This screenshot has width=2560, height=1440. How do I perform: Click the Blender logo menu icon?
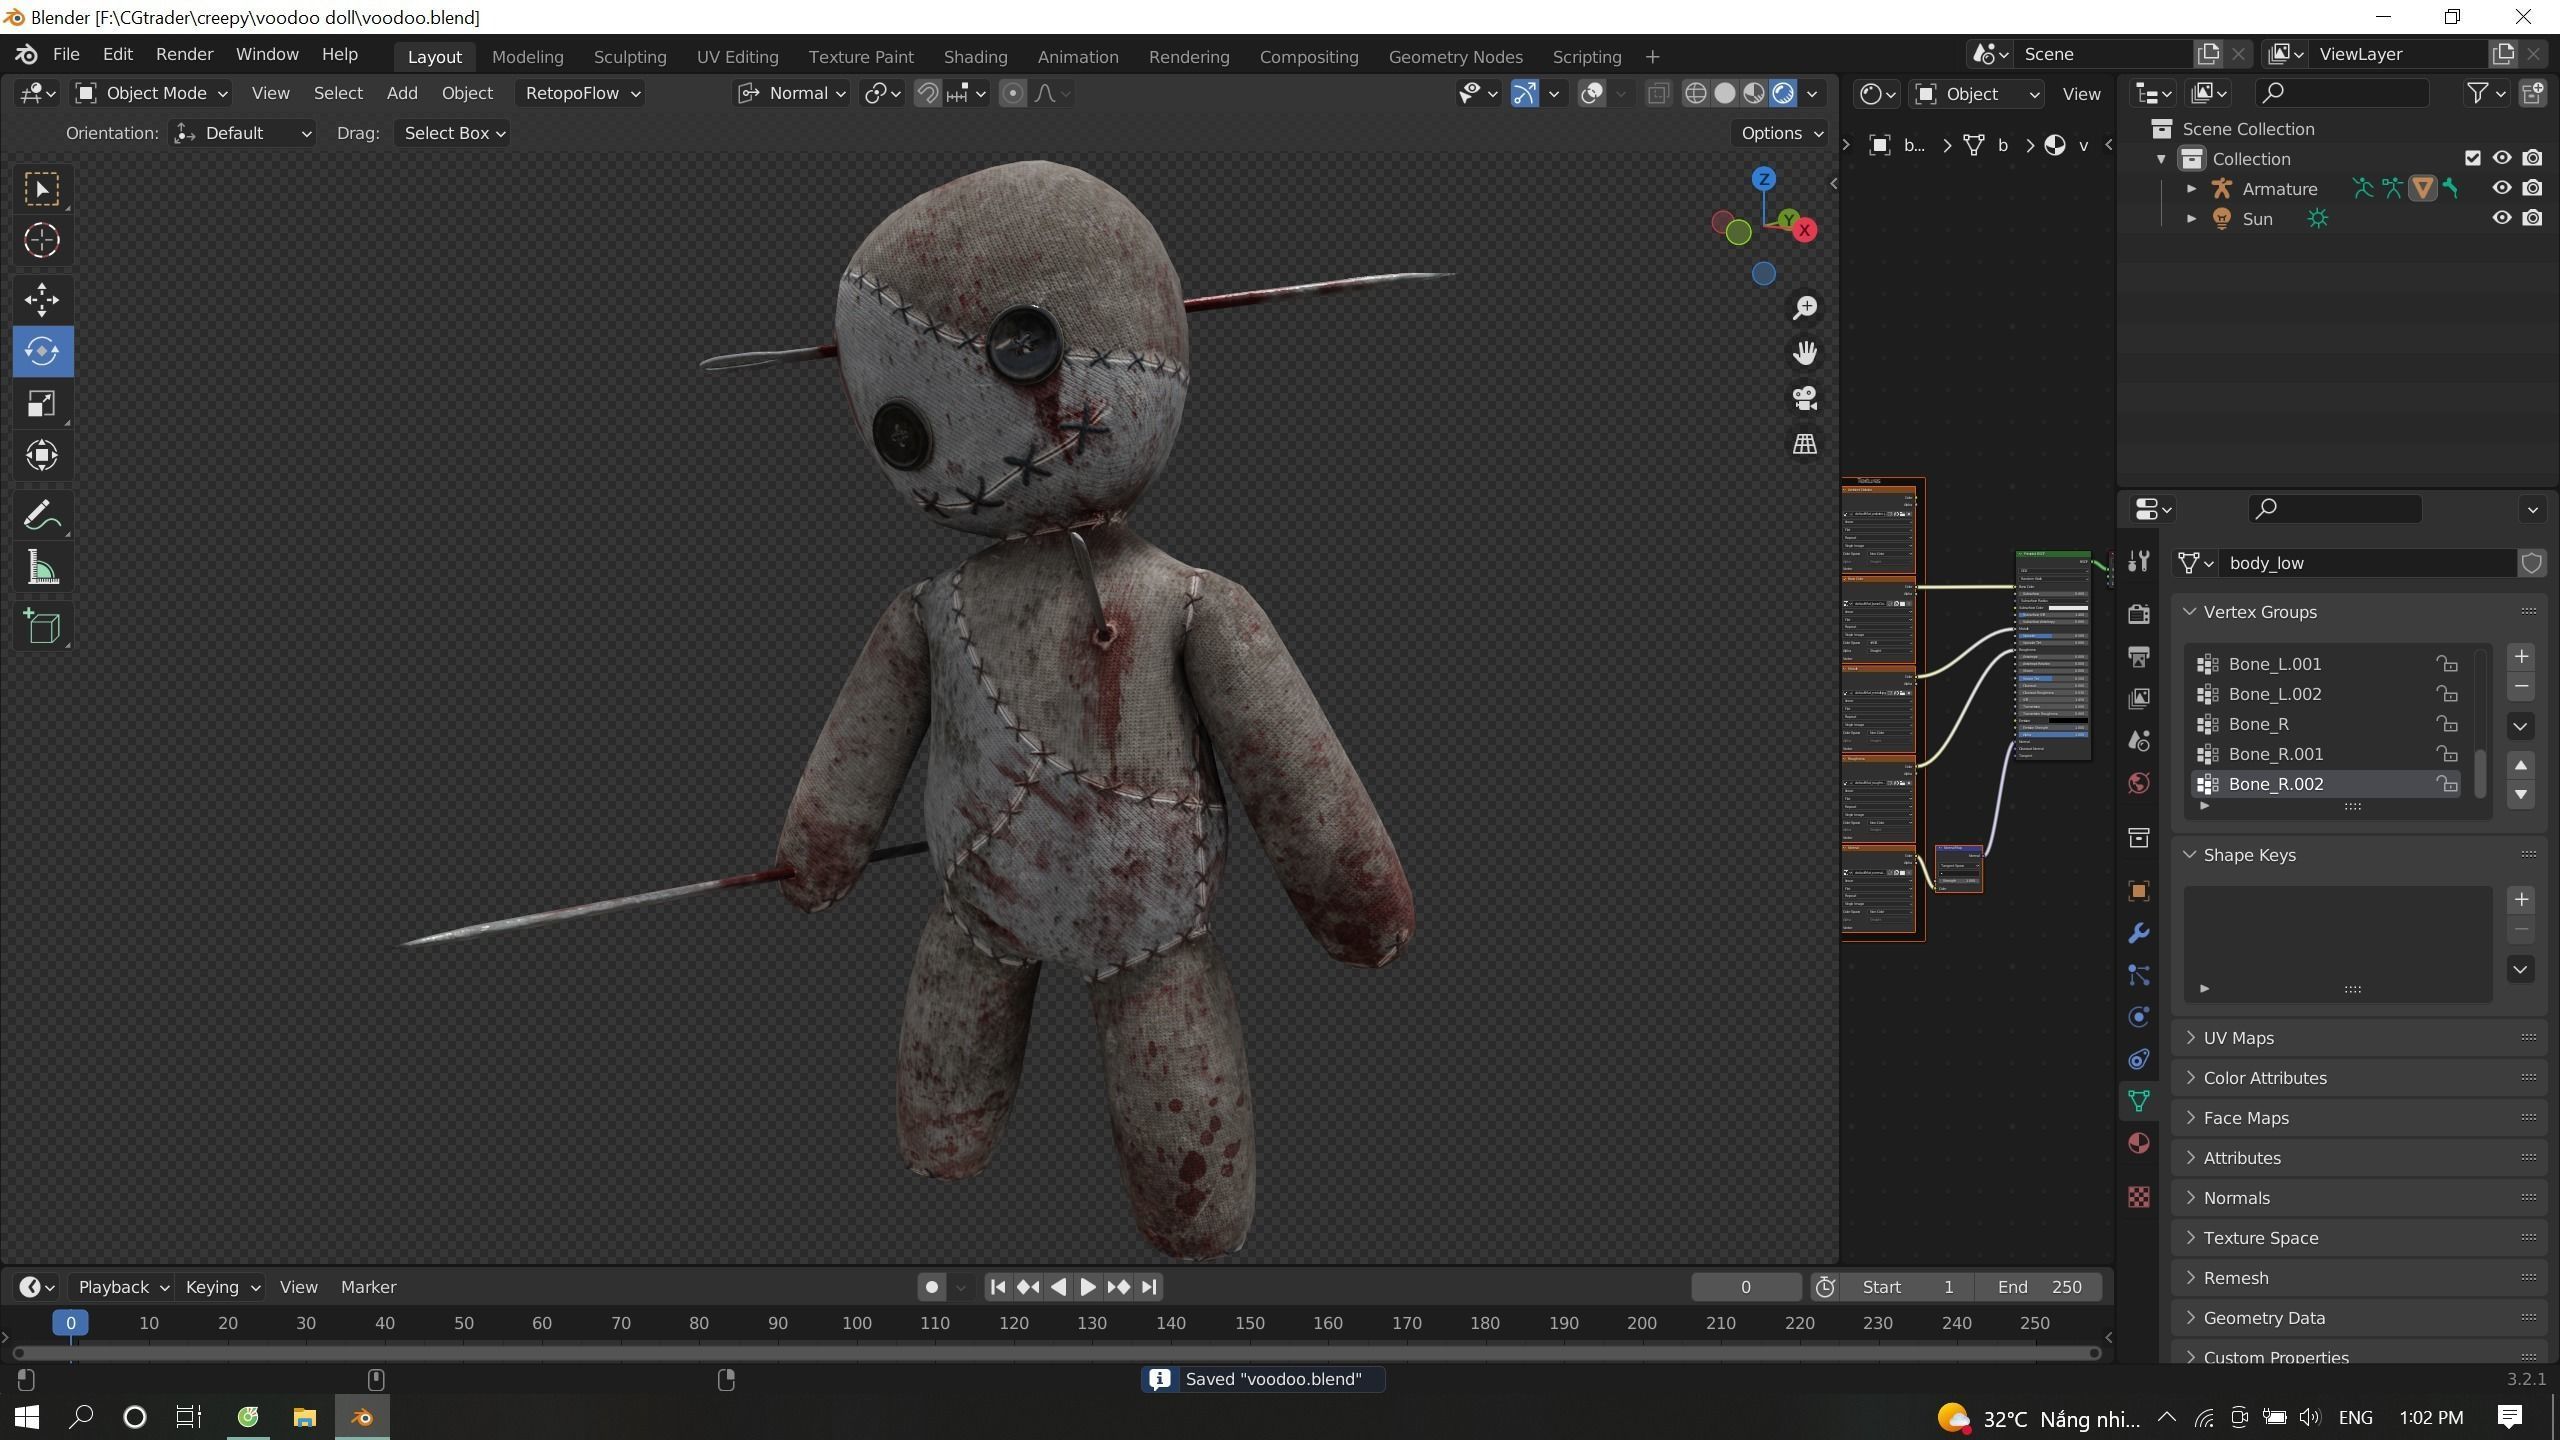point(27,54)
